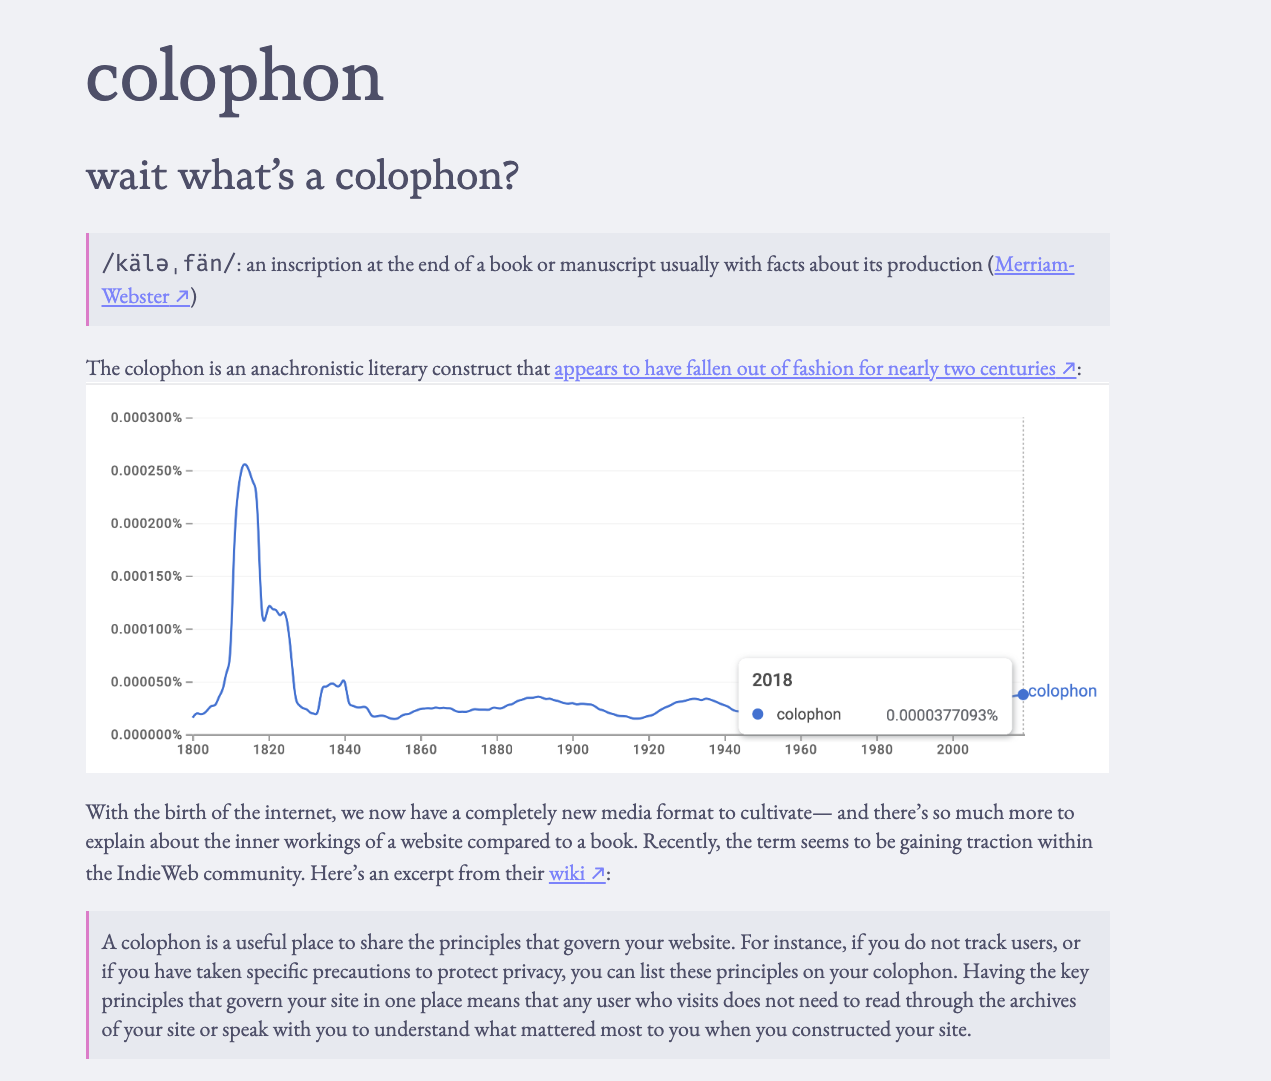Viewport: 1271px width, 1081px height.
Task: Click the "wait what's a colophon?" subheading
Action: (x=302, y=176)
